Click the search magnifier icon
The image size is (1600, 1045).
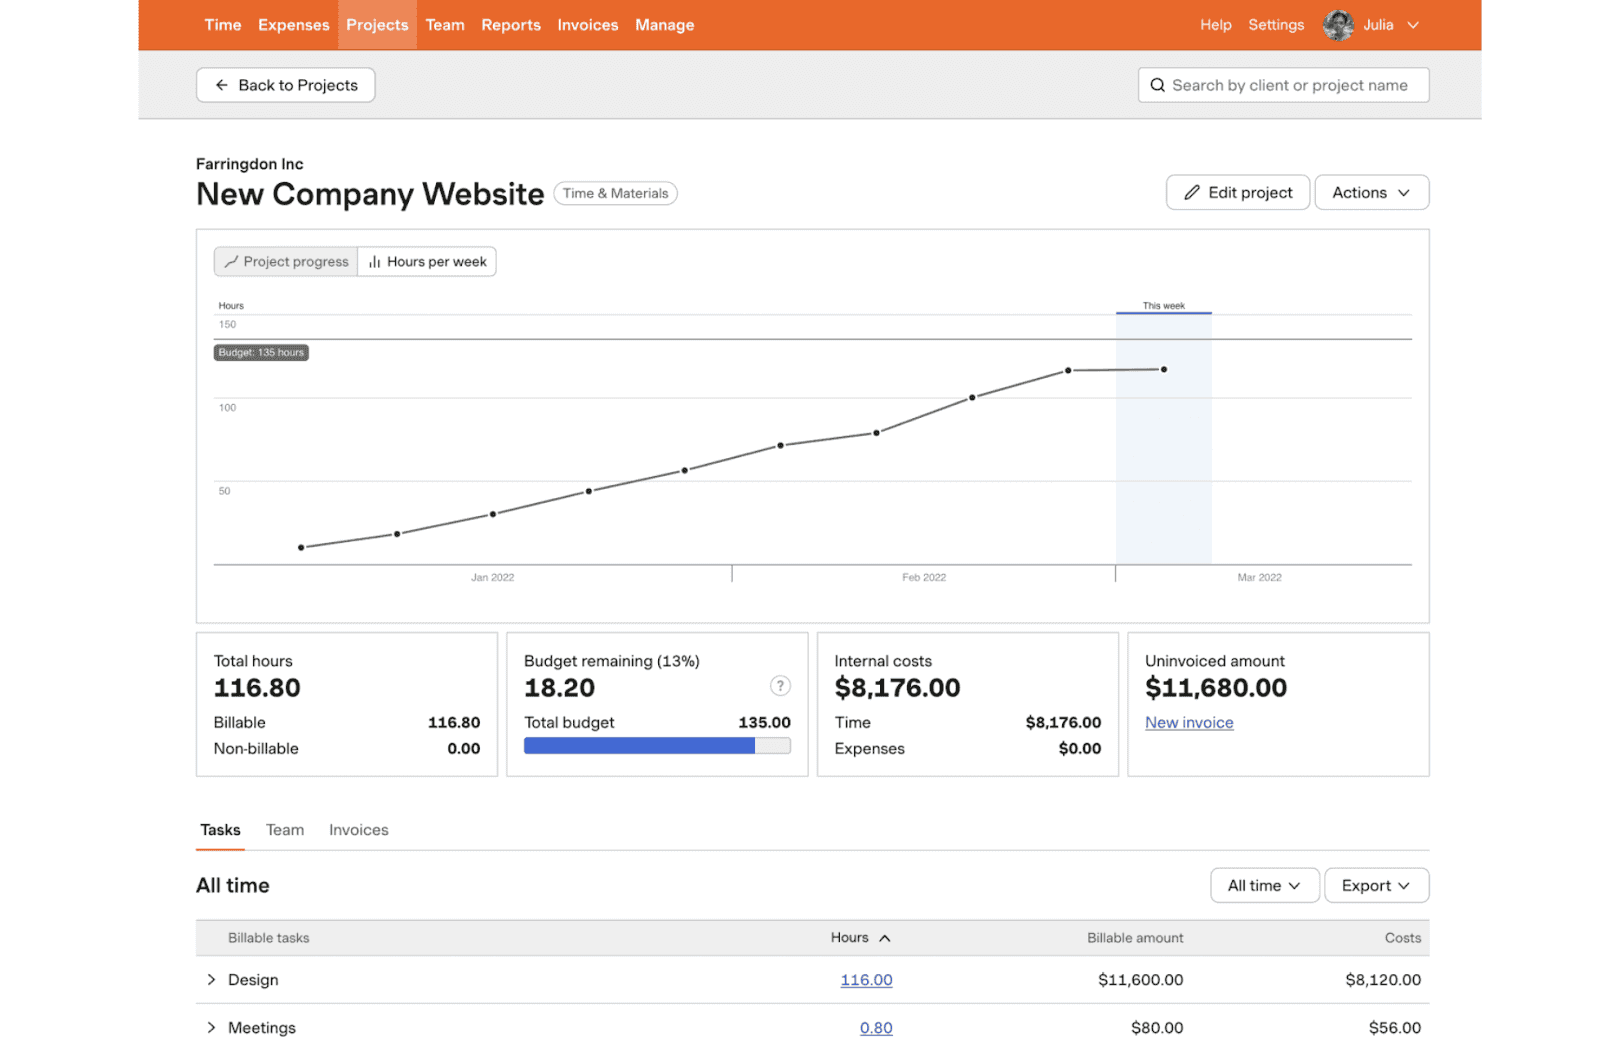click(x=1158, y=85)
